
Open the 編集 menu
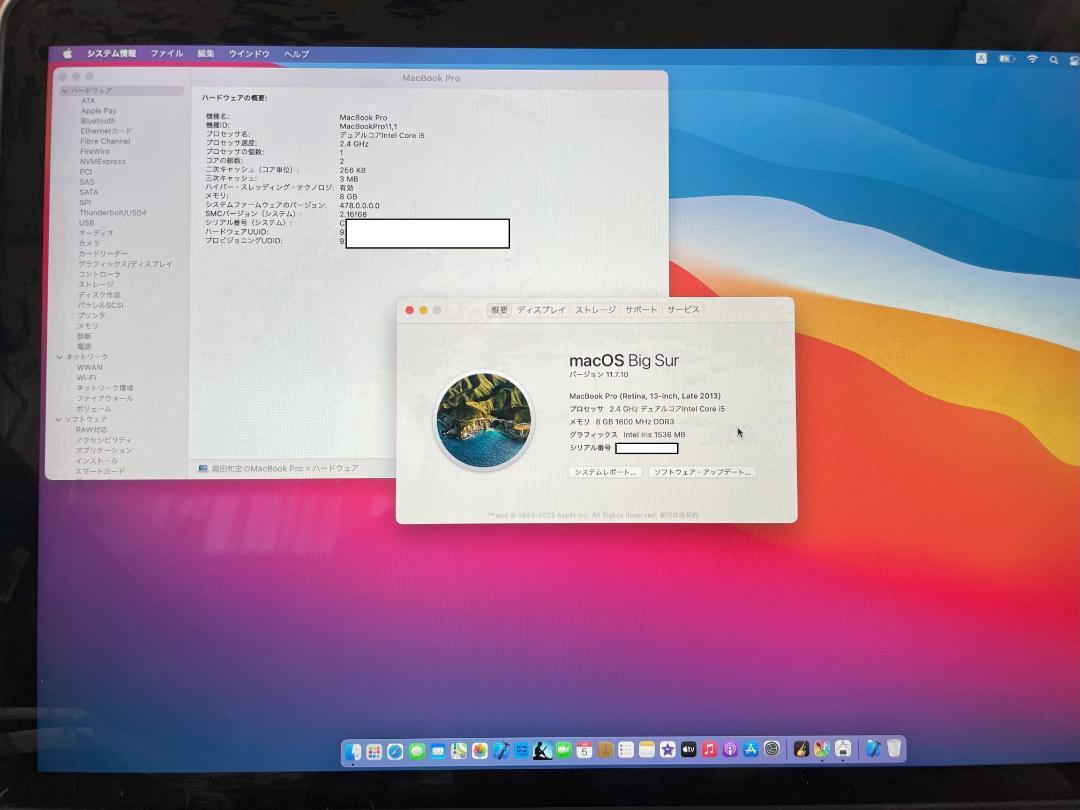tap(205, 53)
